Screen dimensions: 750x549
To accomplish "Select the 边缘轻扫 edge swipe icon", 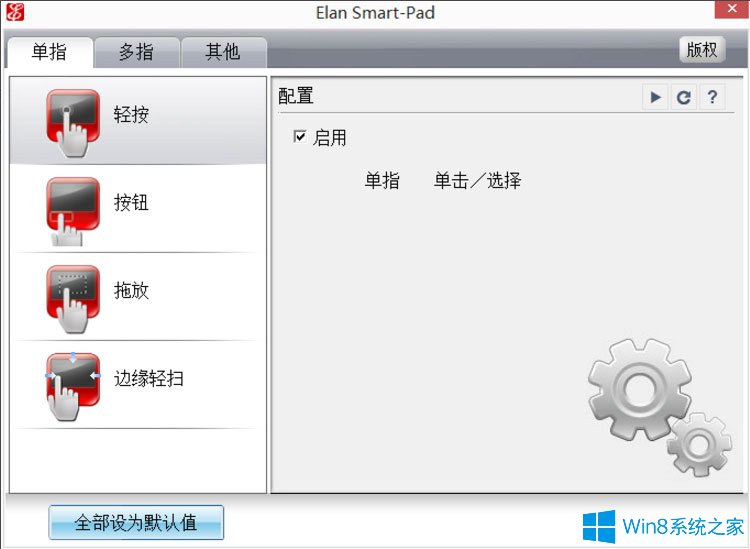I will pos(73,386).
